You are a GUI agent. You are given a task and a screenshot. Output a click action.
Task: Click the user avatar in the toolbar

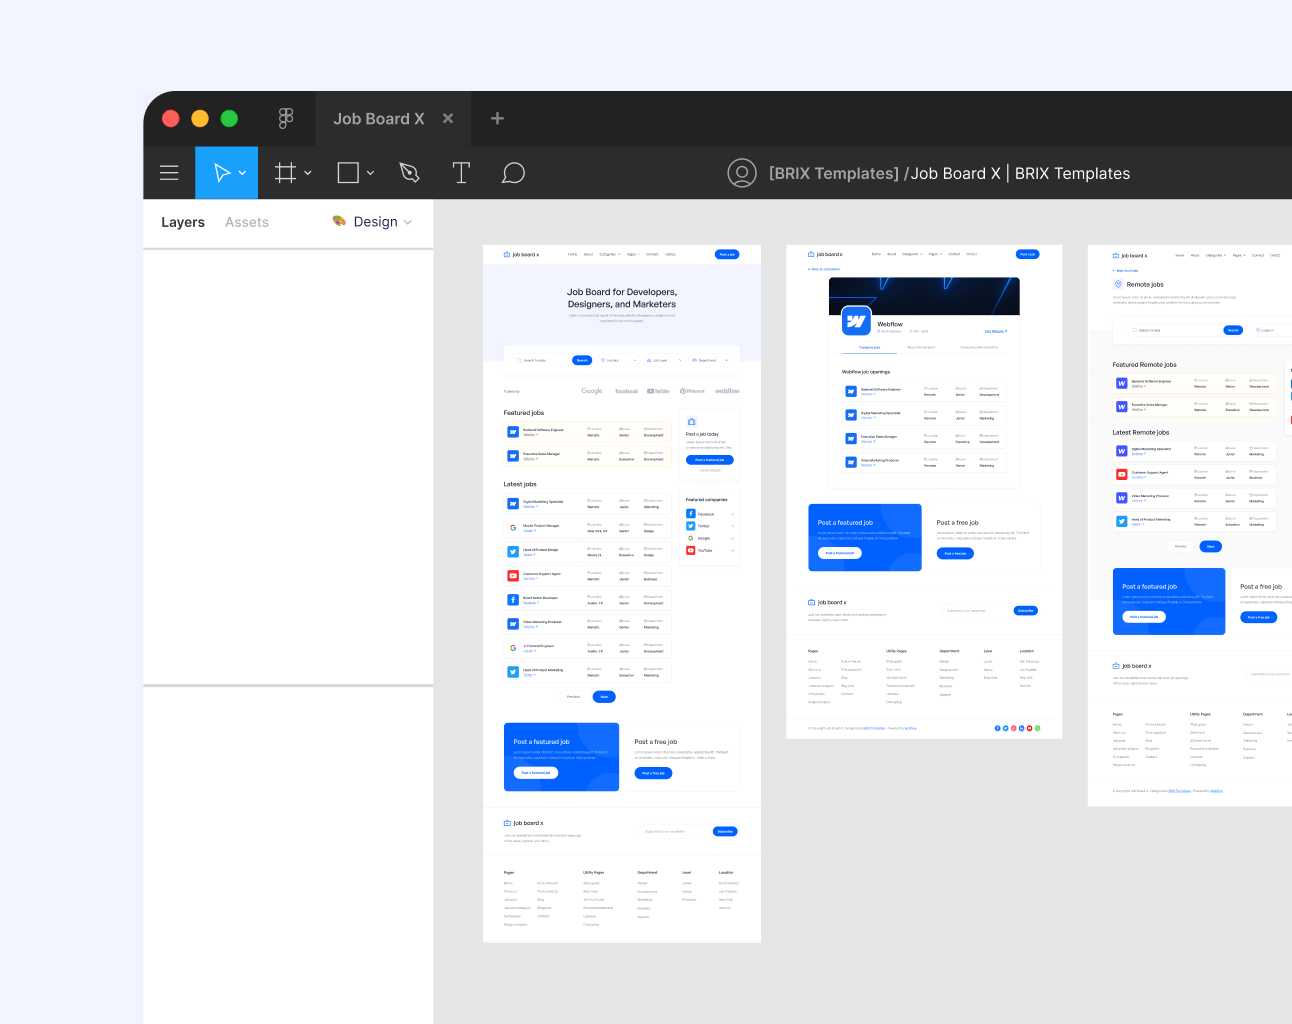point(742,172)
